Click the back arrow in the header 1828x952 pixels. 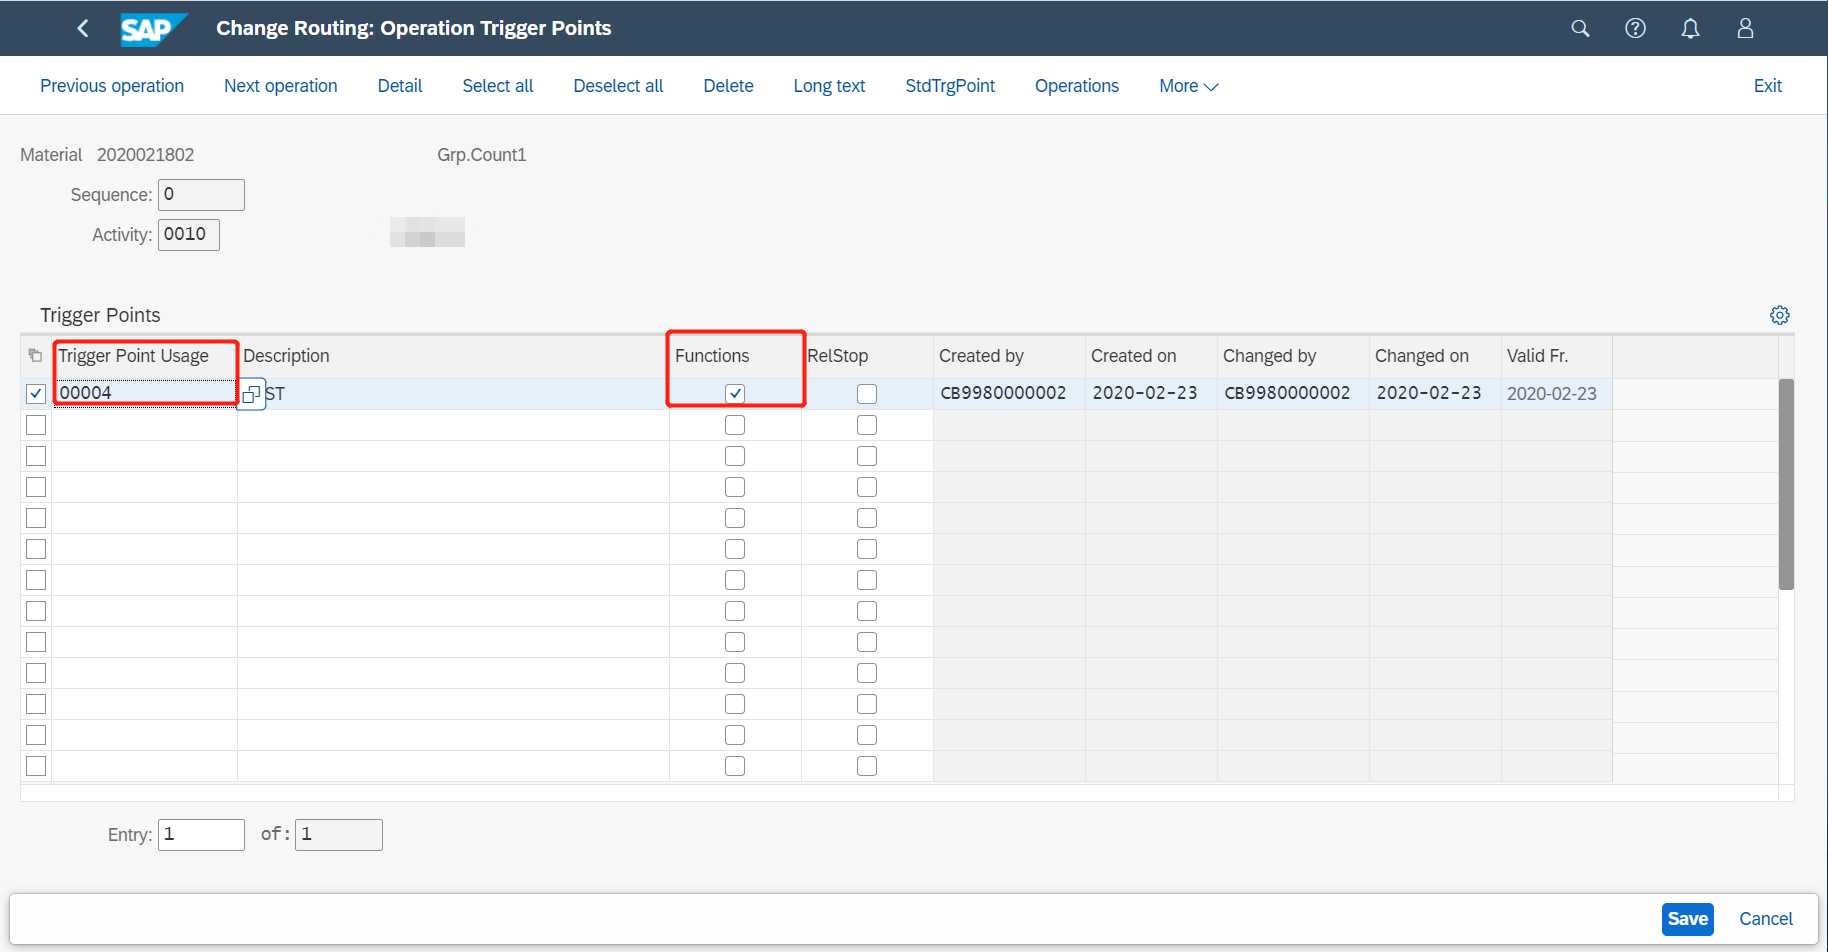(x=82, y=28)
